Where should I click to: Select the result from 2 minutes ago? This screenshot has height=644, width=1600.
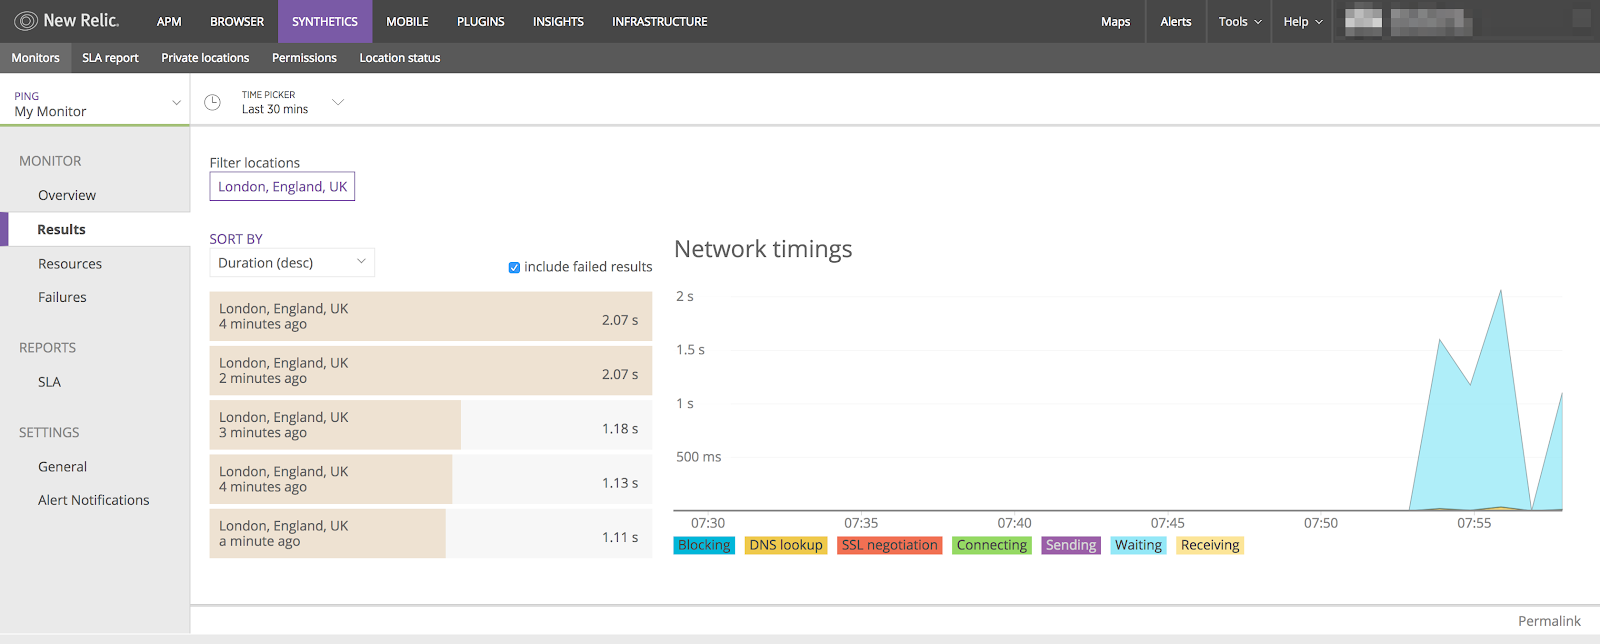pyautogui.click(x=430, y=370)
